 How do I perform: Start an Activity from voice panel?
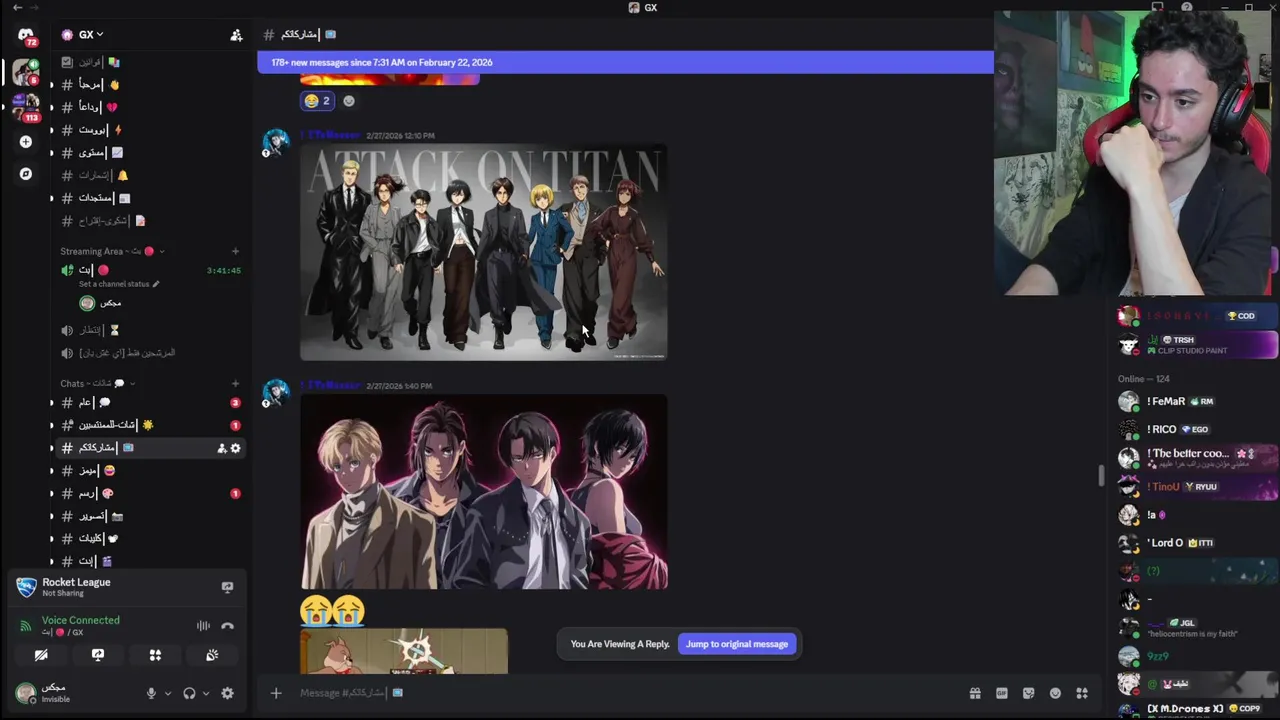point(155,655)
